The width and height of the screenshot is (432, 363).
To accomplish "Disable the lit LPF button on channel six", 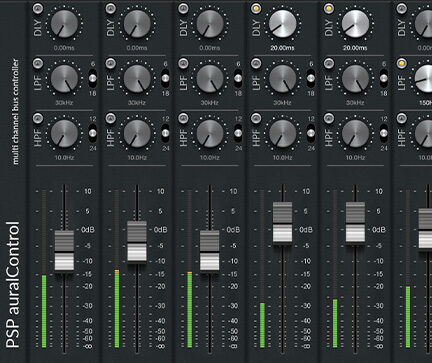I will (402, 63).
